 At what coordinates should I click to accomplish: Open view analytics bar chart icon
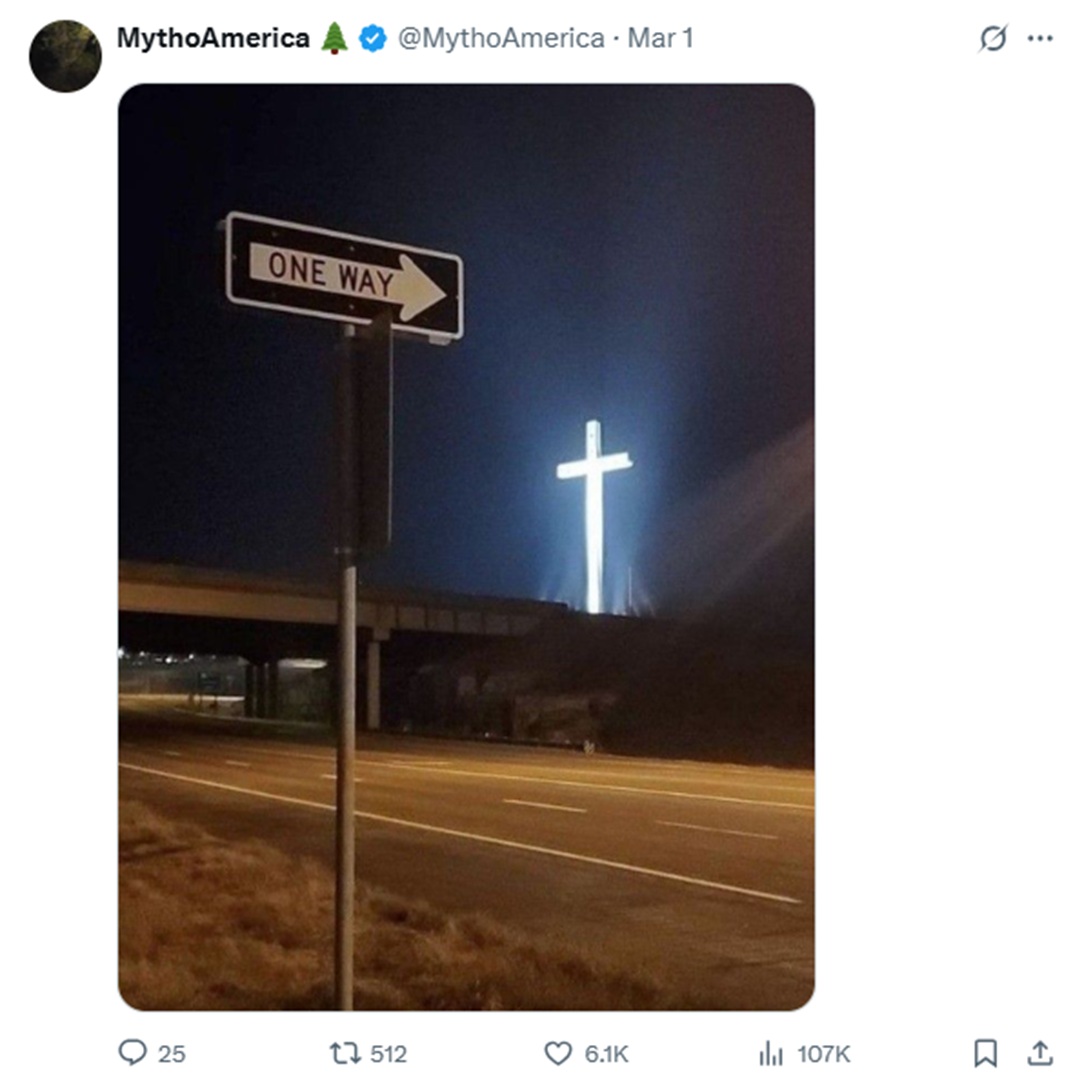pyautogui.click(x=771, y=1053)
